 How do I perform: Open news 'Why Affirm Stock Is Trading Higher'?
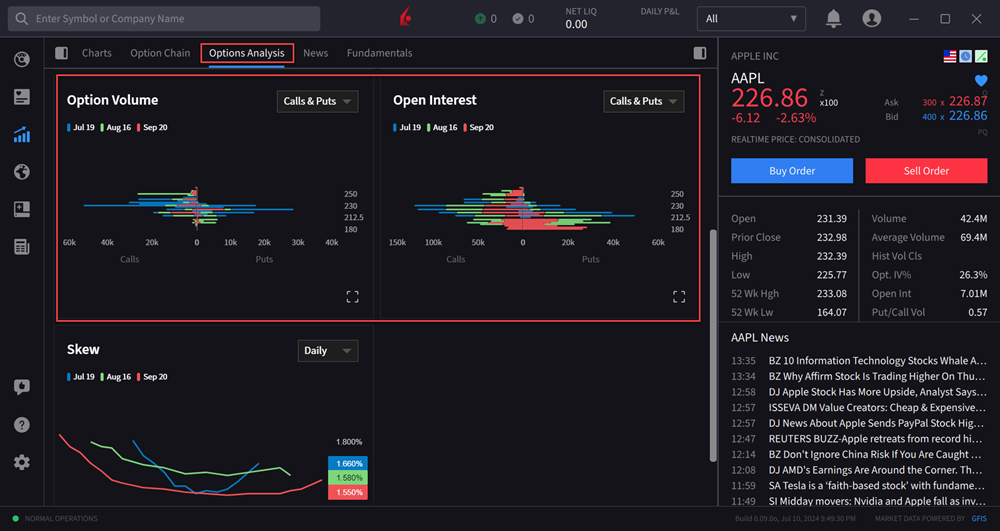coord(878,376)
